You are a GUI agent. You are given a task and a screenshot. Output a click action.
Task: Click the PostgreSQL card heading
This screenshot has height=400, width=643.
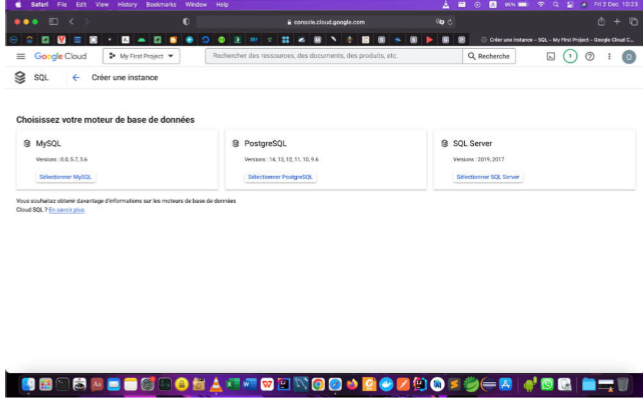point(265,144)
